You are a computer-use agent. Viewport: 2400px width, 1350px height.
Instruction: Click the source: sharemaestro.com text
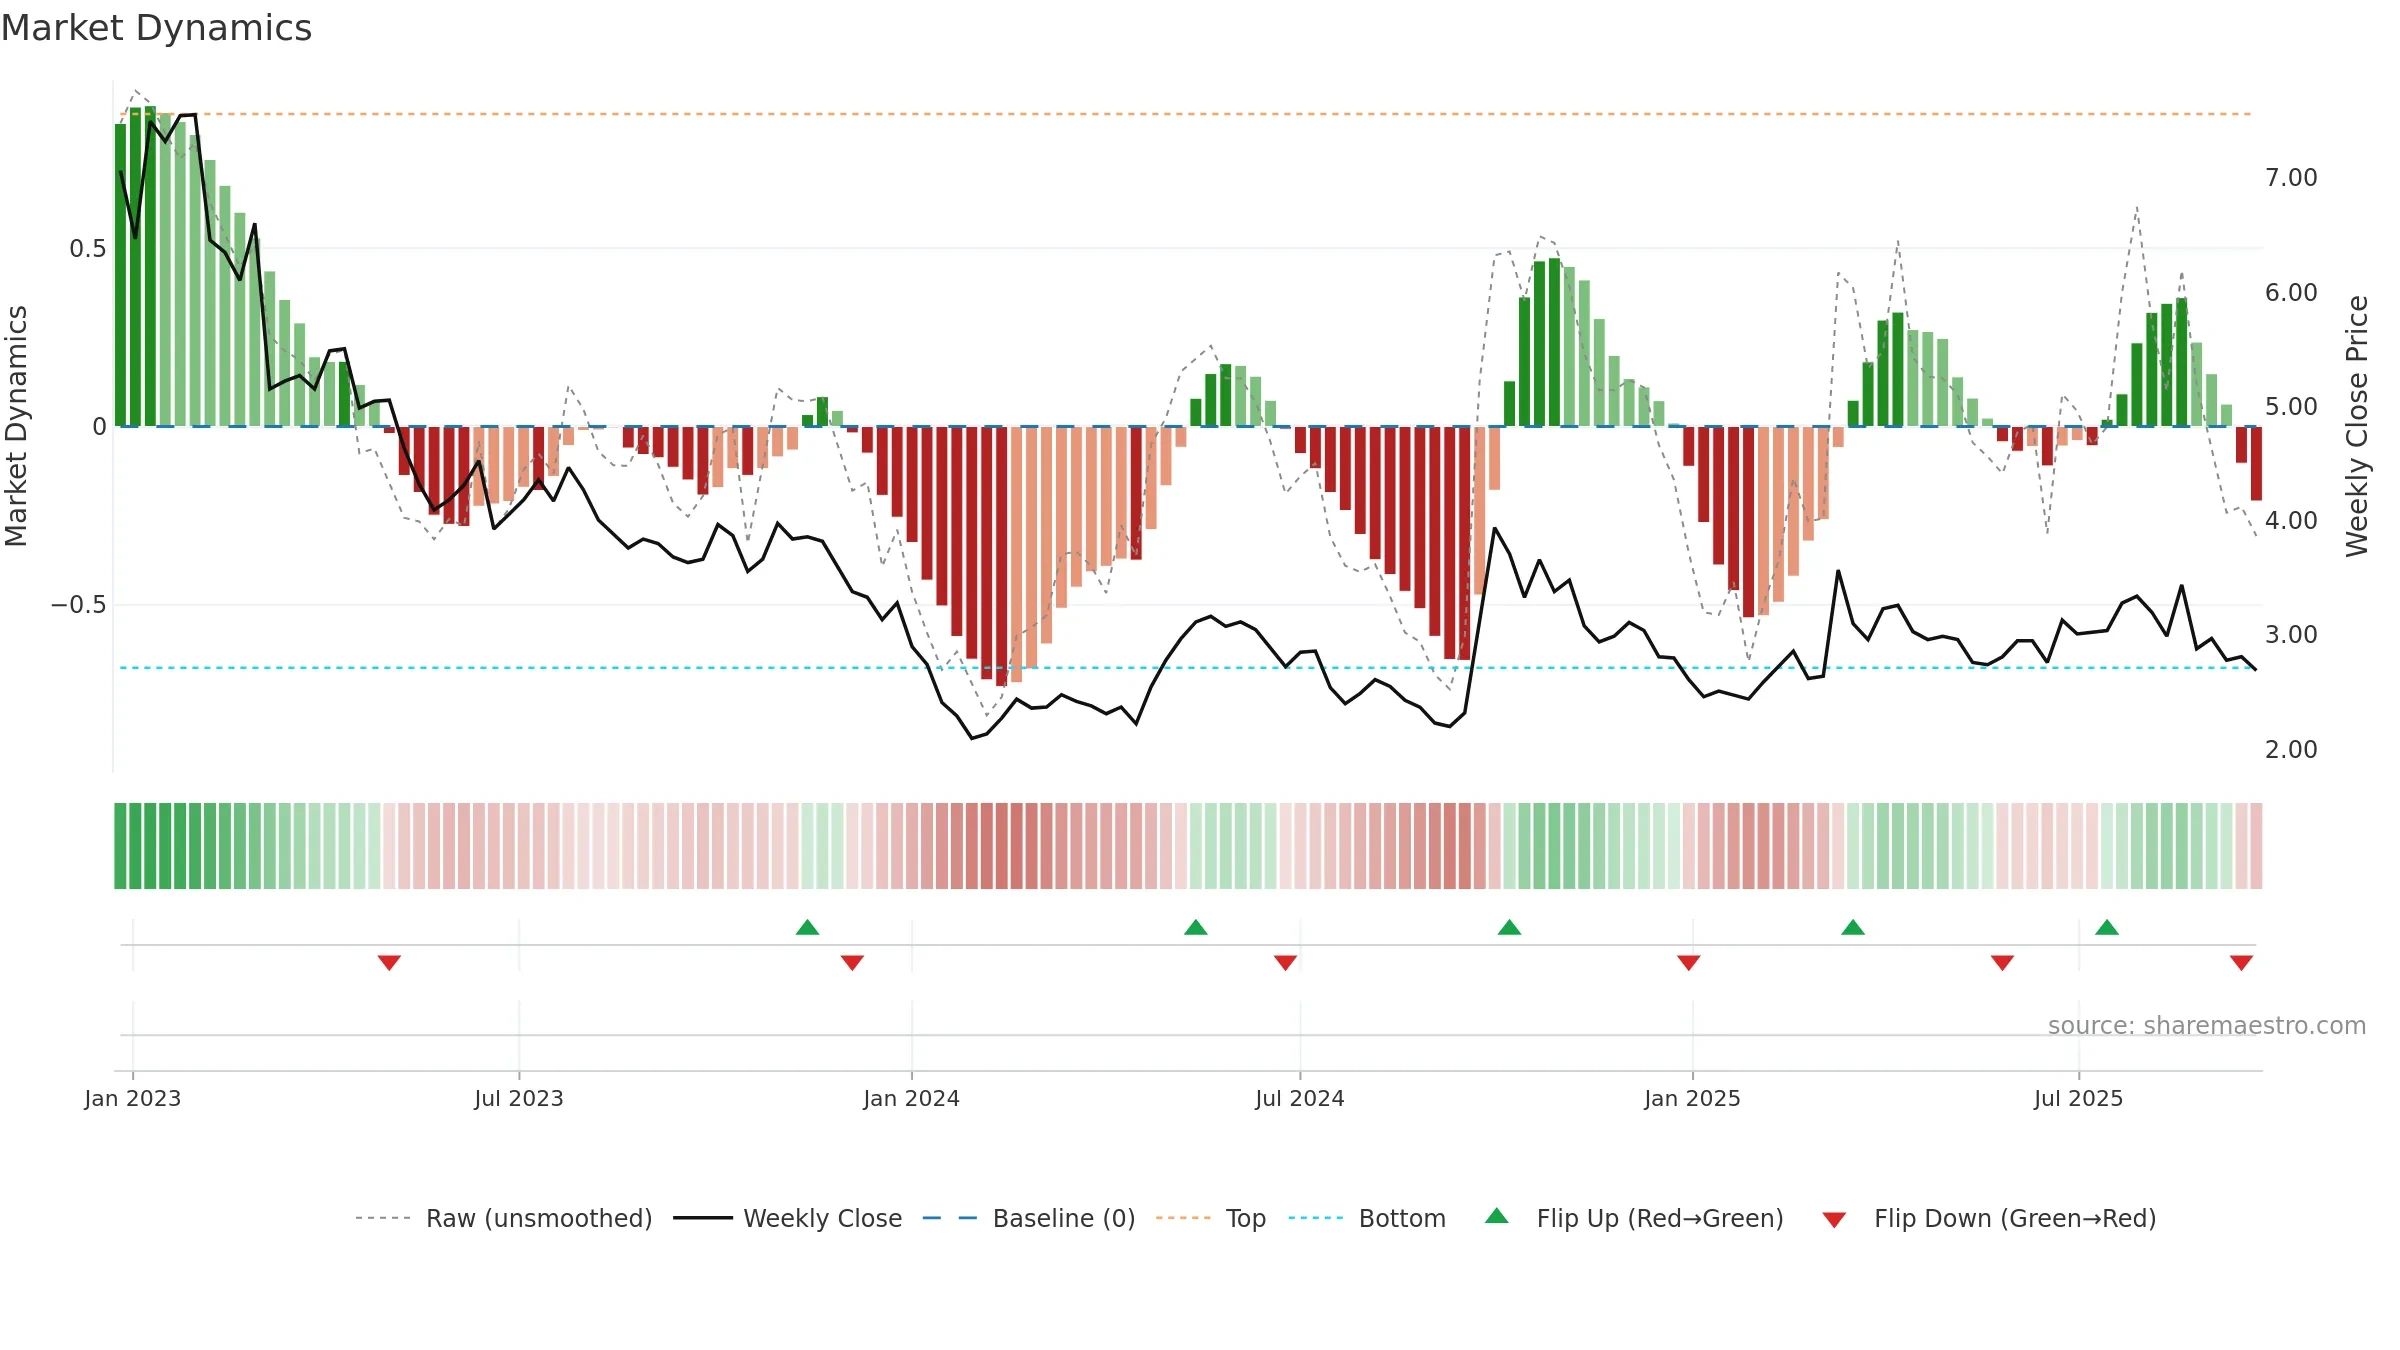point(2206,1025)
